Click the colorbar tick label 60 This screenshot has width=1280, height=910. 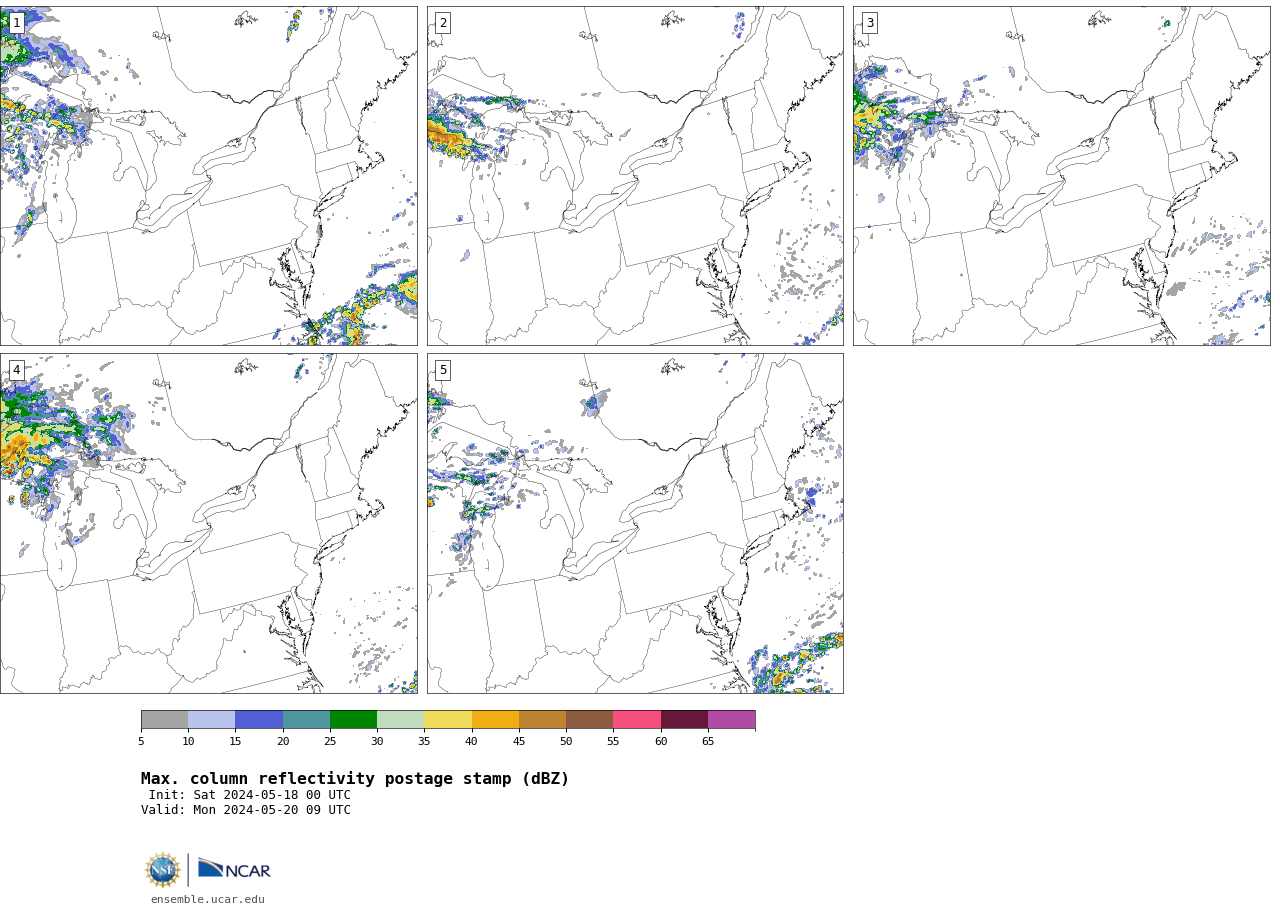point(661,741)
